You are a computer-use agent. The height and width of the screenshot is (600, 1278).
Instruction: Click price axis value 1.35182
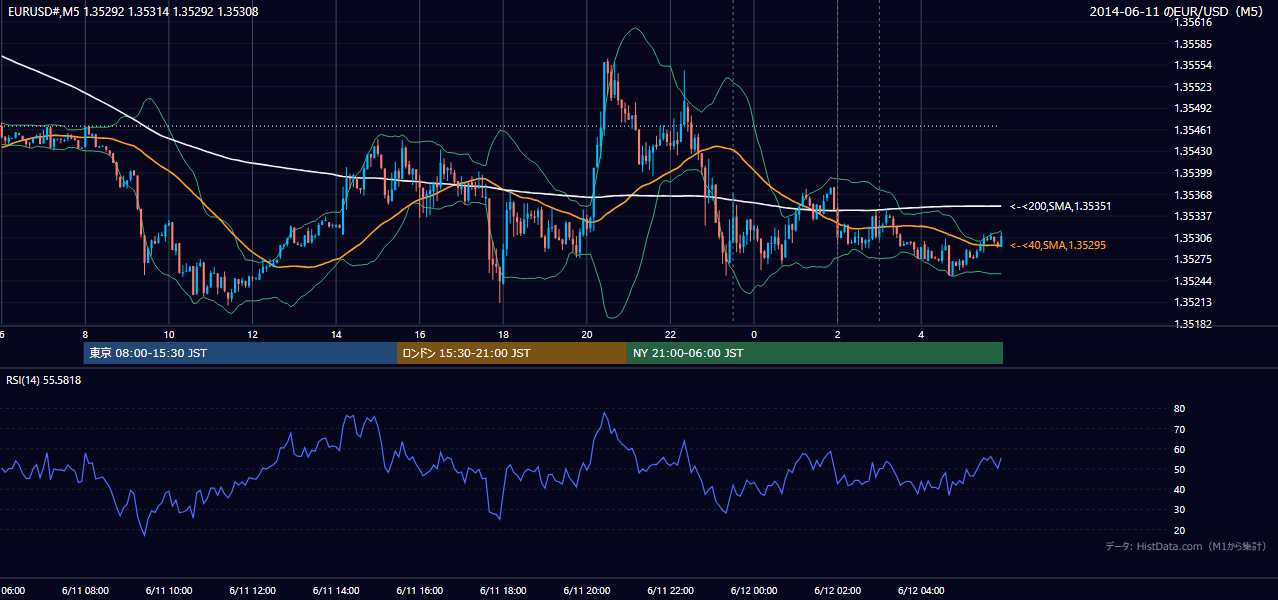(1194, 325)
